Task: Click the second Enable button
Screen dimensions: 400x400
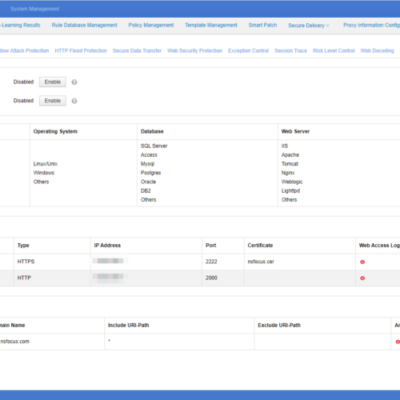Action: point(53,101)
